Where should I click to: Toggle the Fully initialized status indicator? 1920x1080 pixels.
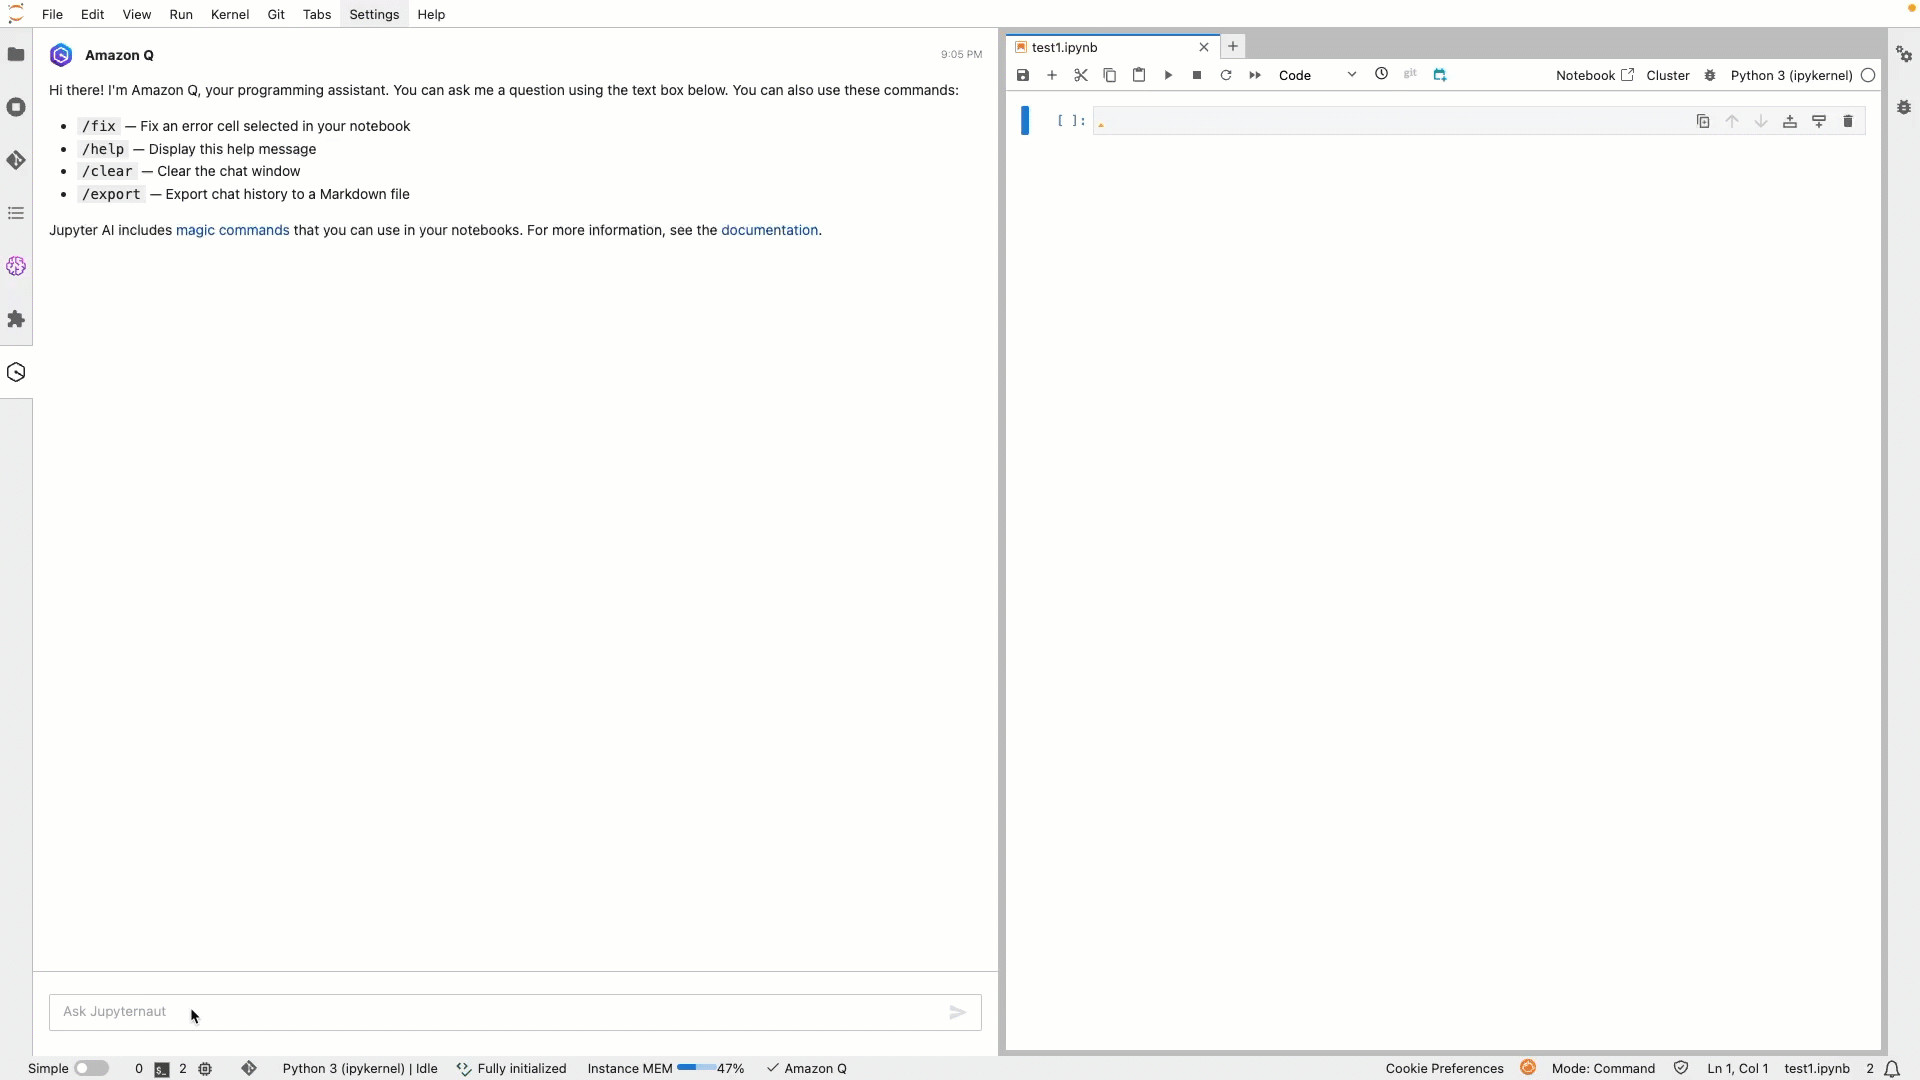pos(512,1068)
